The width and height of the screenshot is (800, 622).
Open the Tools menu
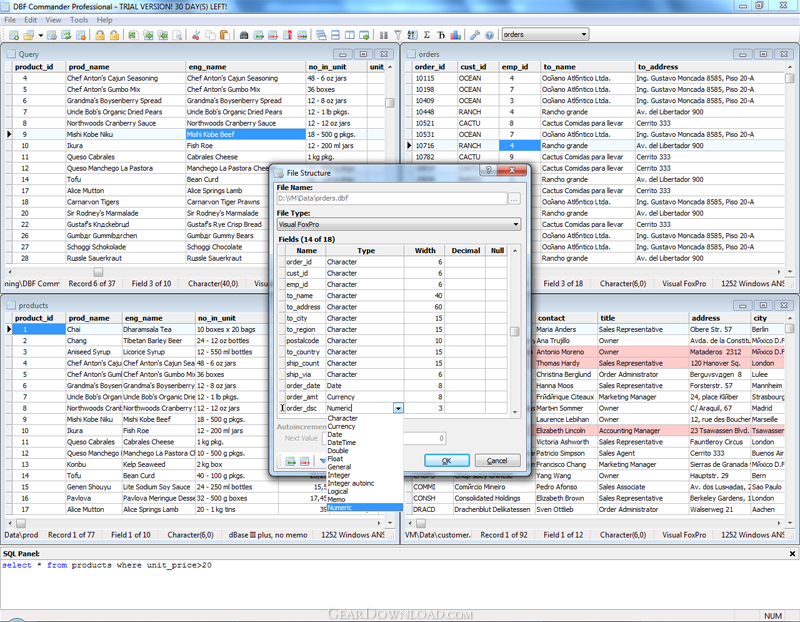click(79, 20)
